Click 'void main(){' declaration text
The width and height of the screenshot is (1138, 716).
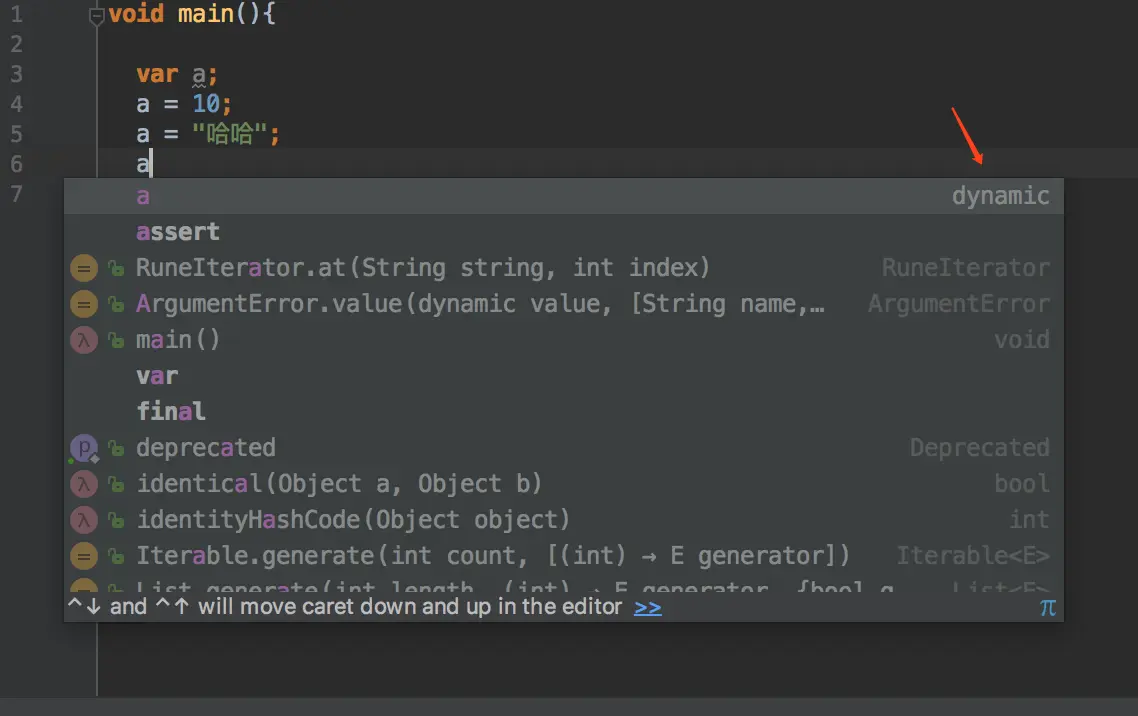pyautogui.click(x=192, y=15)
